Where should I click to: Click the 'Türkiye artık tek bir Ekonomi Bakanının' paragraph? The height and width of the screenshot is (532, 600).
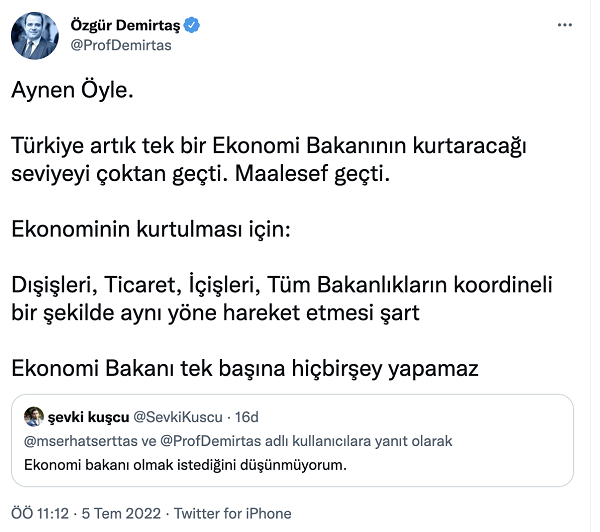(x=269, y=160)
